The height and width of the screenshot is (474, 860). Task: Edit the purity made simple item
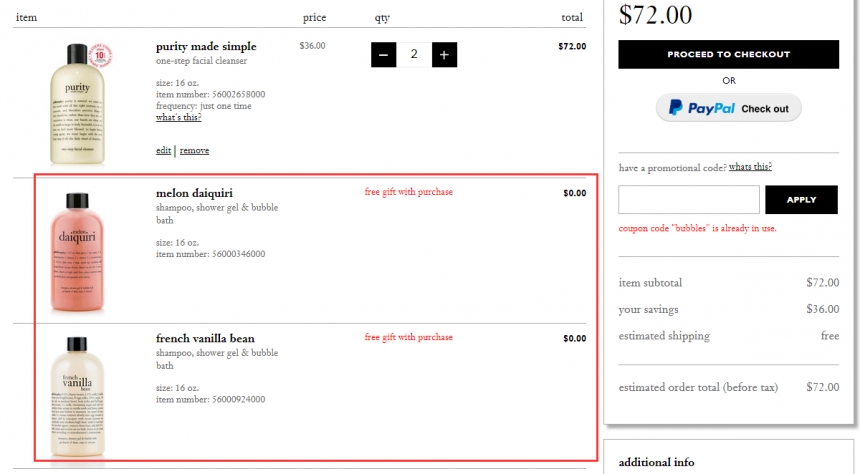pyautogui.click(x=163, y=150)
